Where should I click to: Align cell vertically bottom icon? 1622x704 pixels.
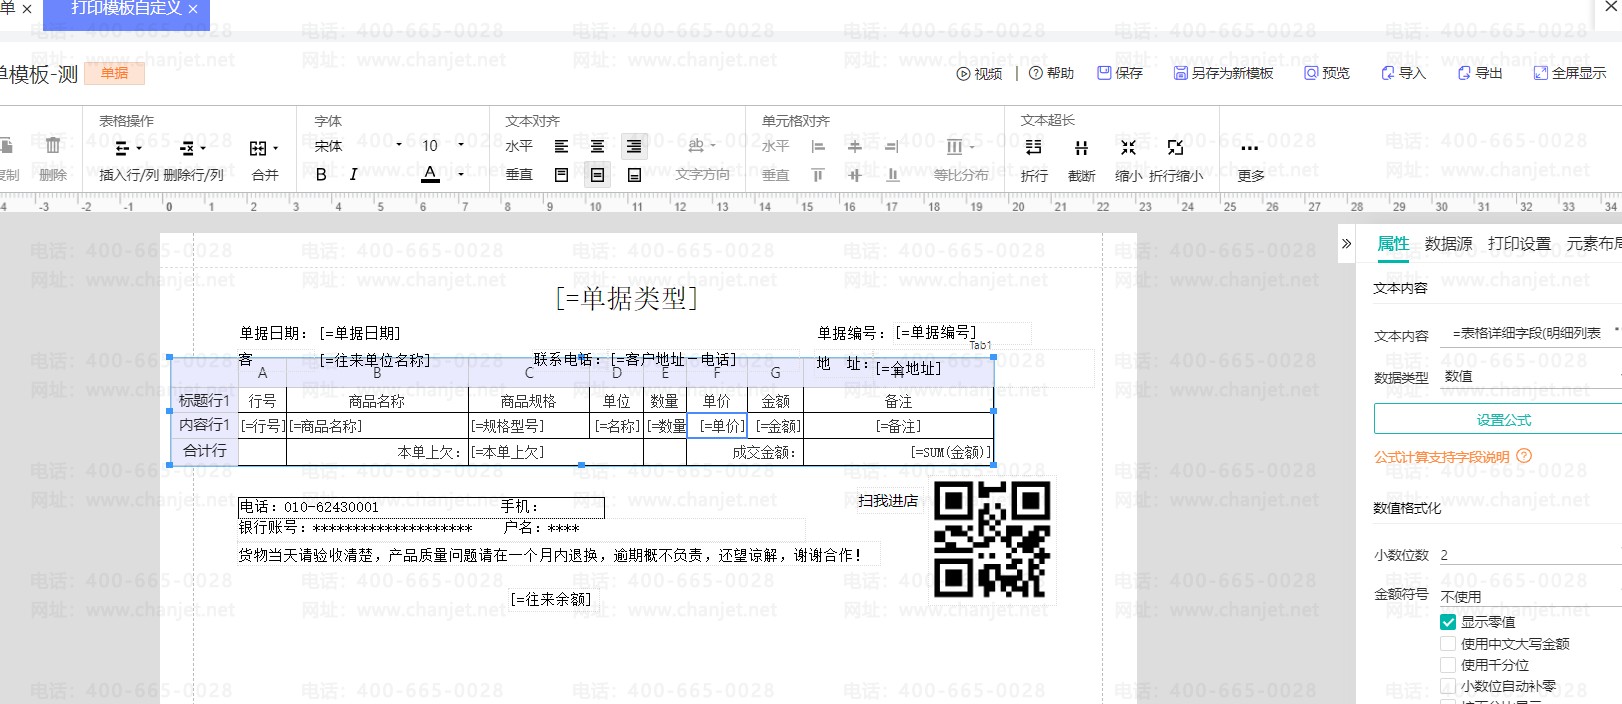(891, 175)
